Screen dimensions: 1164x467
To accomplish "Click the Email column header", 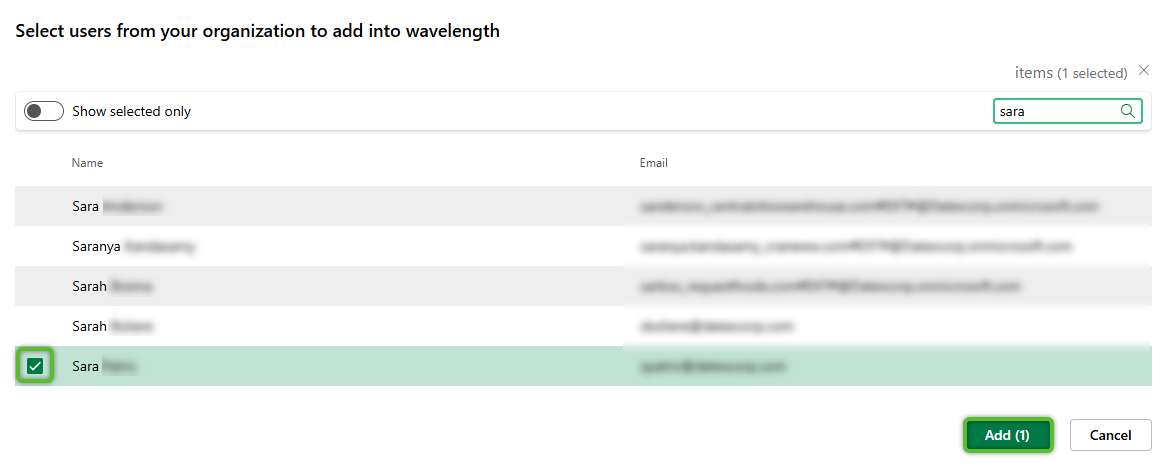I will pyautogui.click(x=654, y=163).
